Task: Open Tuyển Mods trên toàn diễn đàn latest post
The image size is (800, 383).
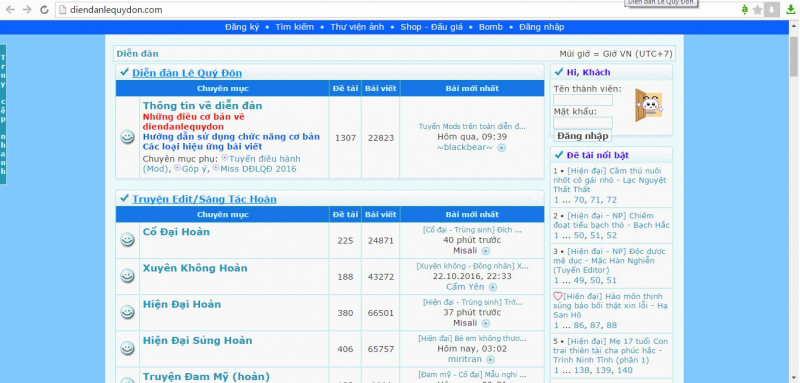Action: [x=472, y=126]
